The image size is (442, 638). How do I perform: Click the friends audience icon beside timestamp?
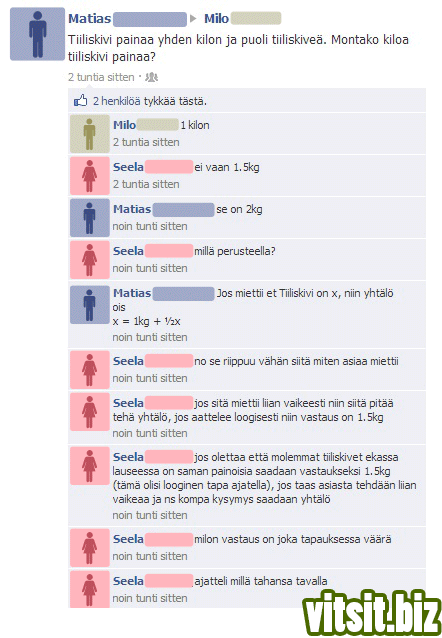pos(152,77)
